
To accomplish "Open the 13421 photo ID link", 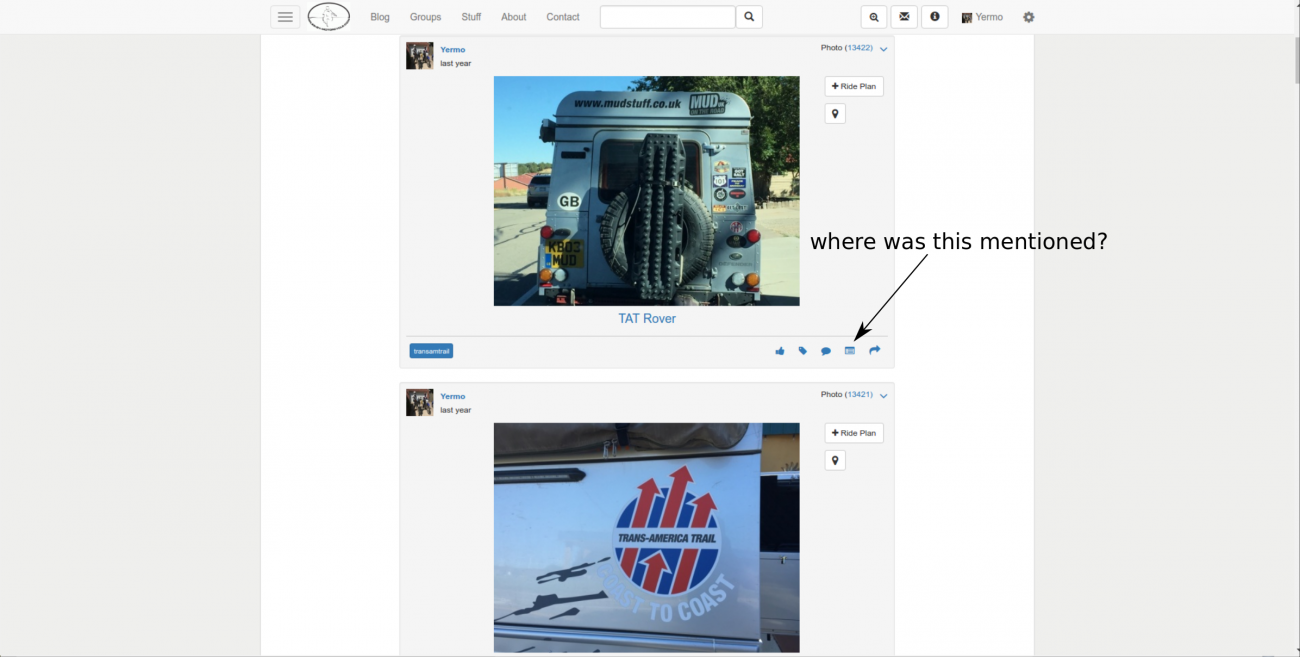I will click(859, 395).
